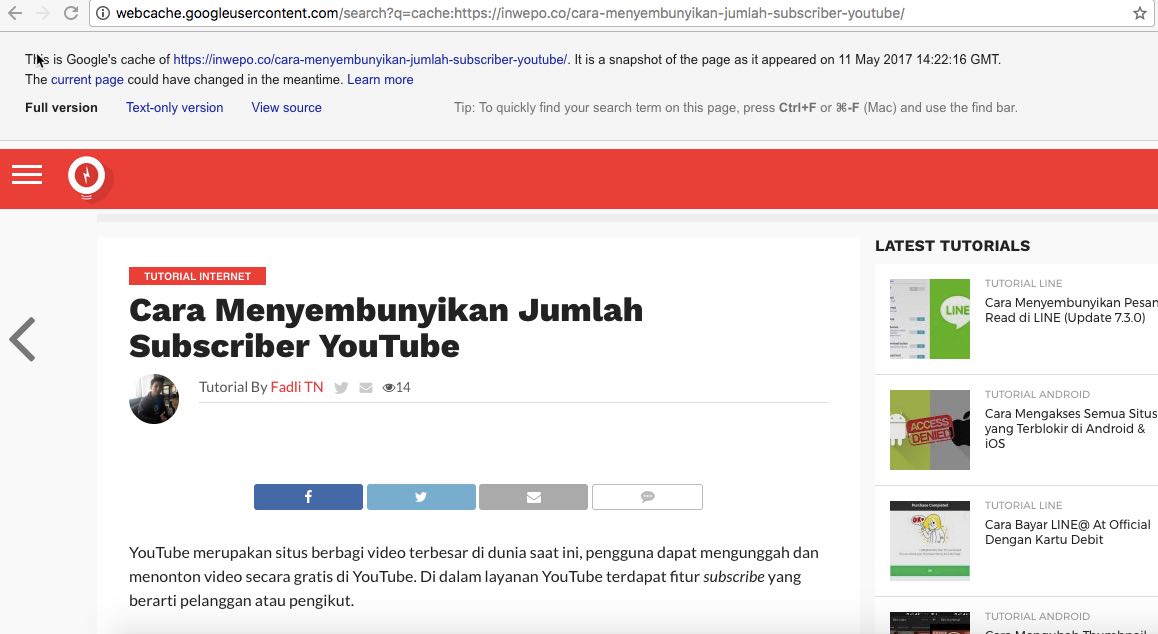This screenshot has width=1158, height=634.
Task: Click the webcache URL address bar
Action: pos(620,13)
